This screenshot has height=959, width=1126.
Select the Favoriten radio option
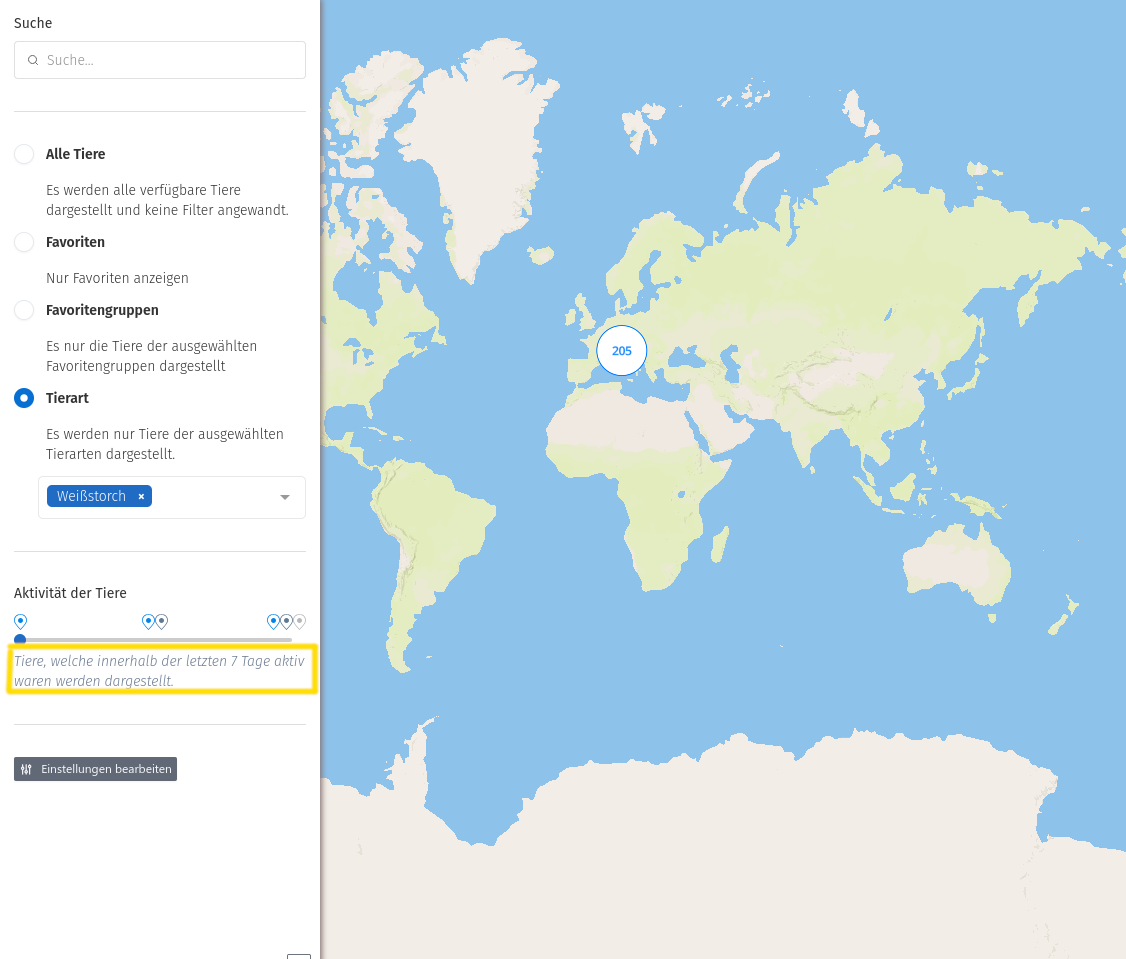(24, 242)
